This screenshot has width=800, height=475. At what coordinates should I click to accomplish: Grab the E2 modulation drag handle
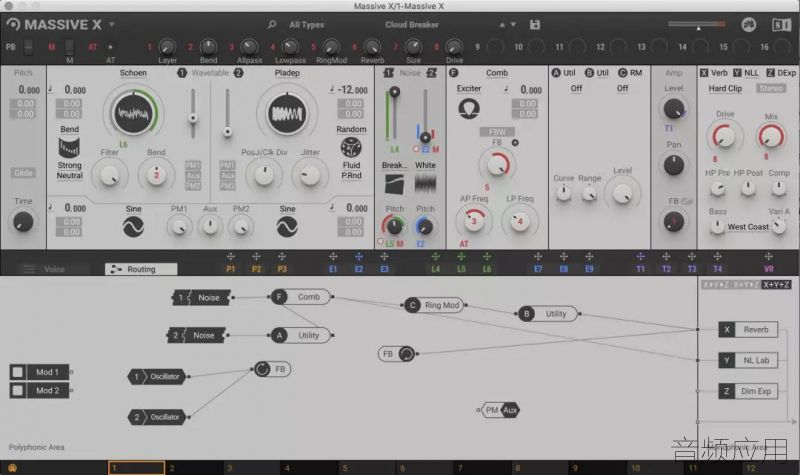(x=359, y=257)
